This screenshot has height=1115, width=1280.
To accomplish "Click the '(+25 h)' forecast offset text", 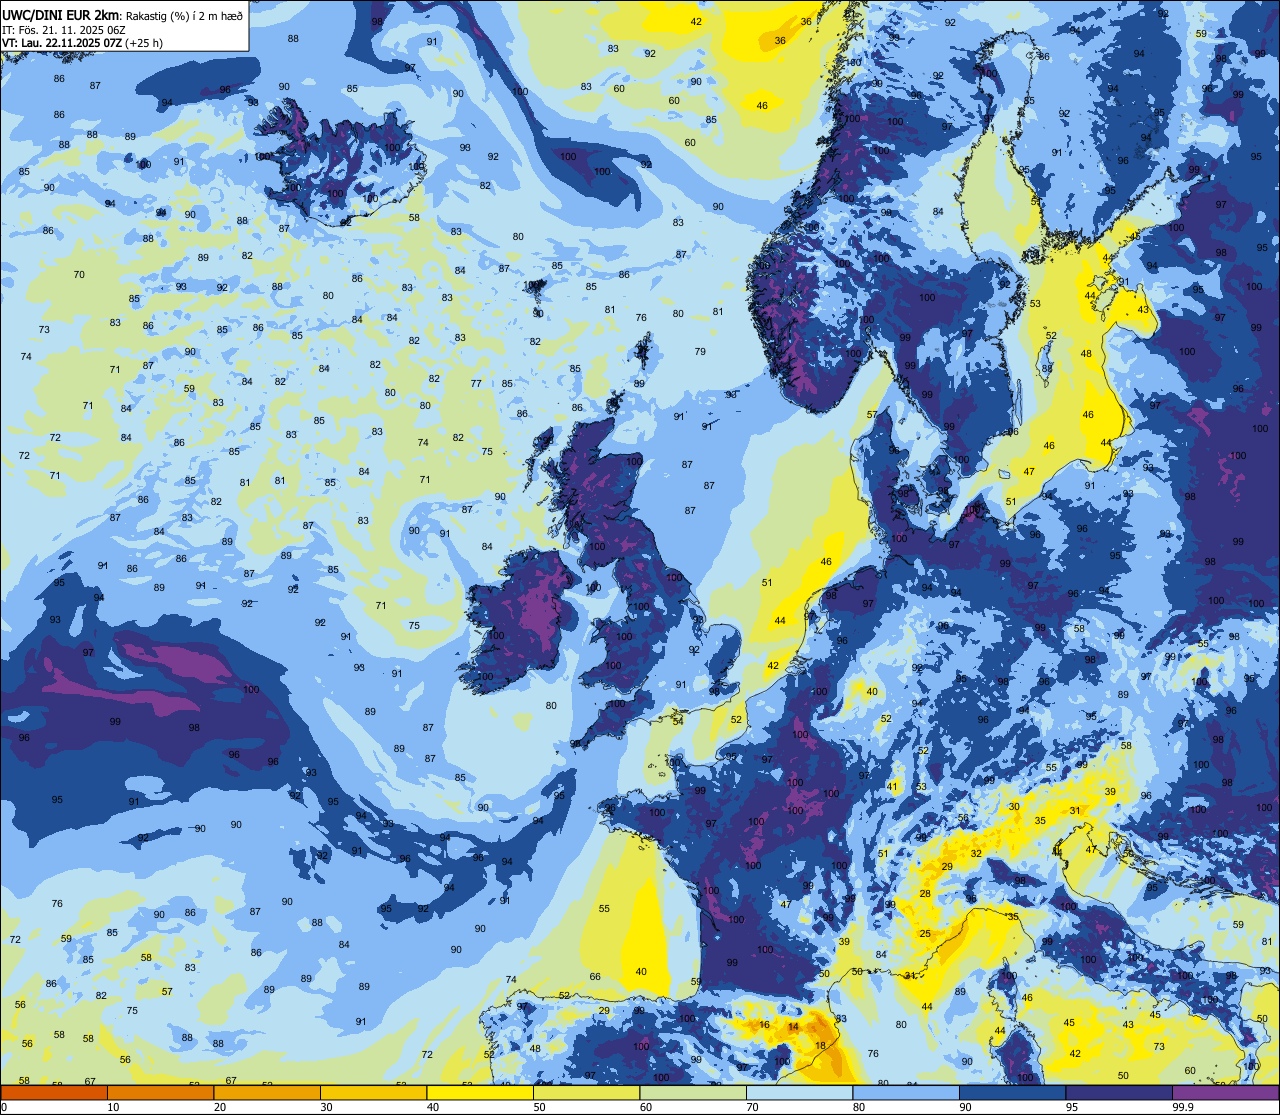I will 145,43.
